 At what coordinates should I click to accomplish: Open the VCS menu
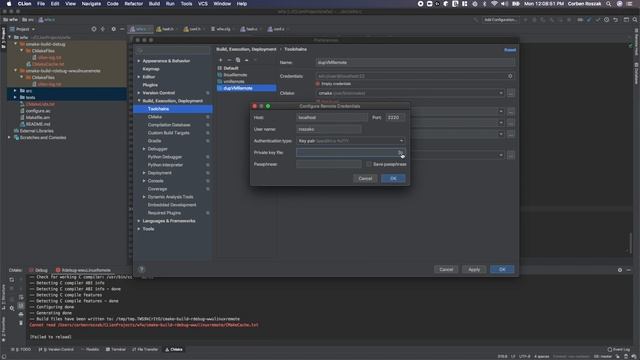(x=202, y=4)
